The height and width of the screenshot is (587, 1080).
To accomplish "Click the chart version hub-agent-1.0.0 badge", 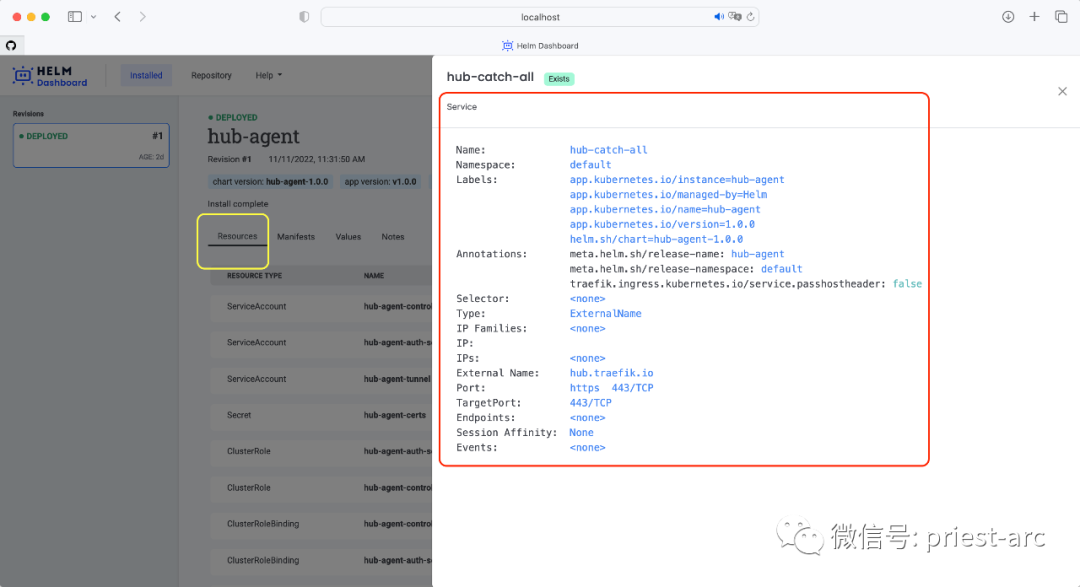I will coord(270,182).
